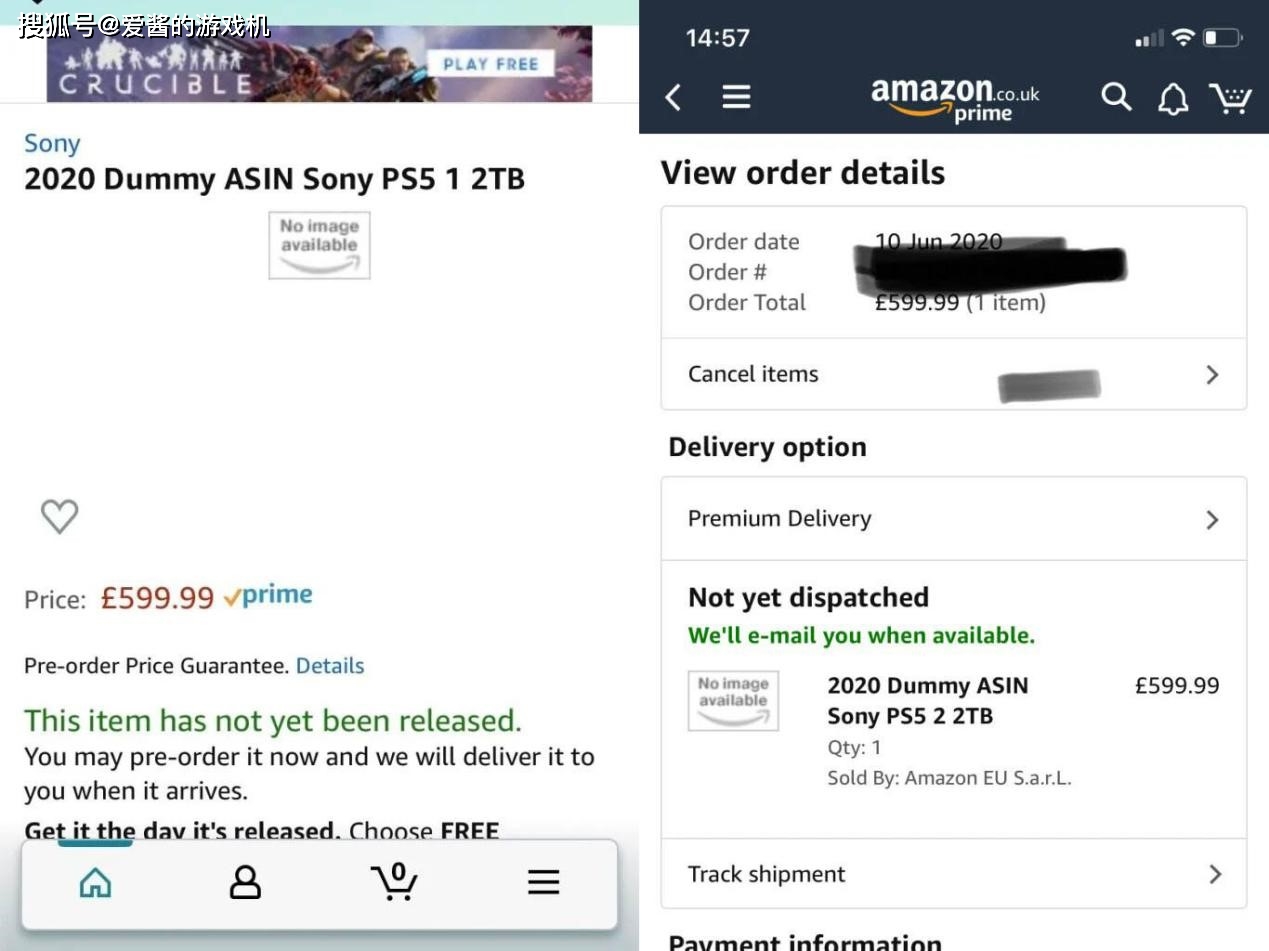Open notifications bell icon
Image resolution: width=1269 pixels, height=951 pixels.
pyautogui.click(x=1173, y=98)
